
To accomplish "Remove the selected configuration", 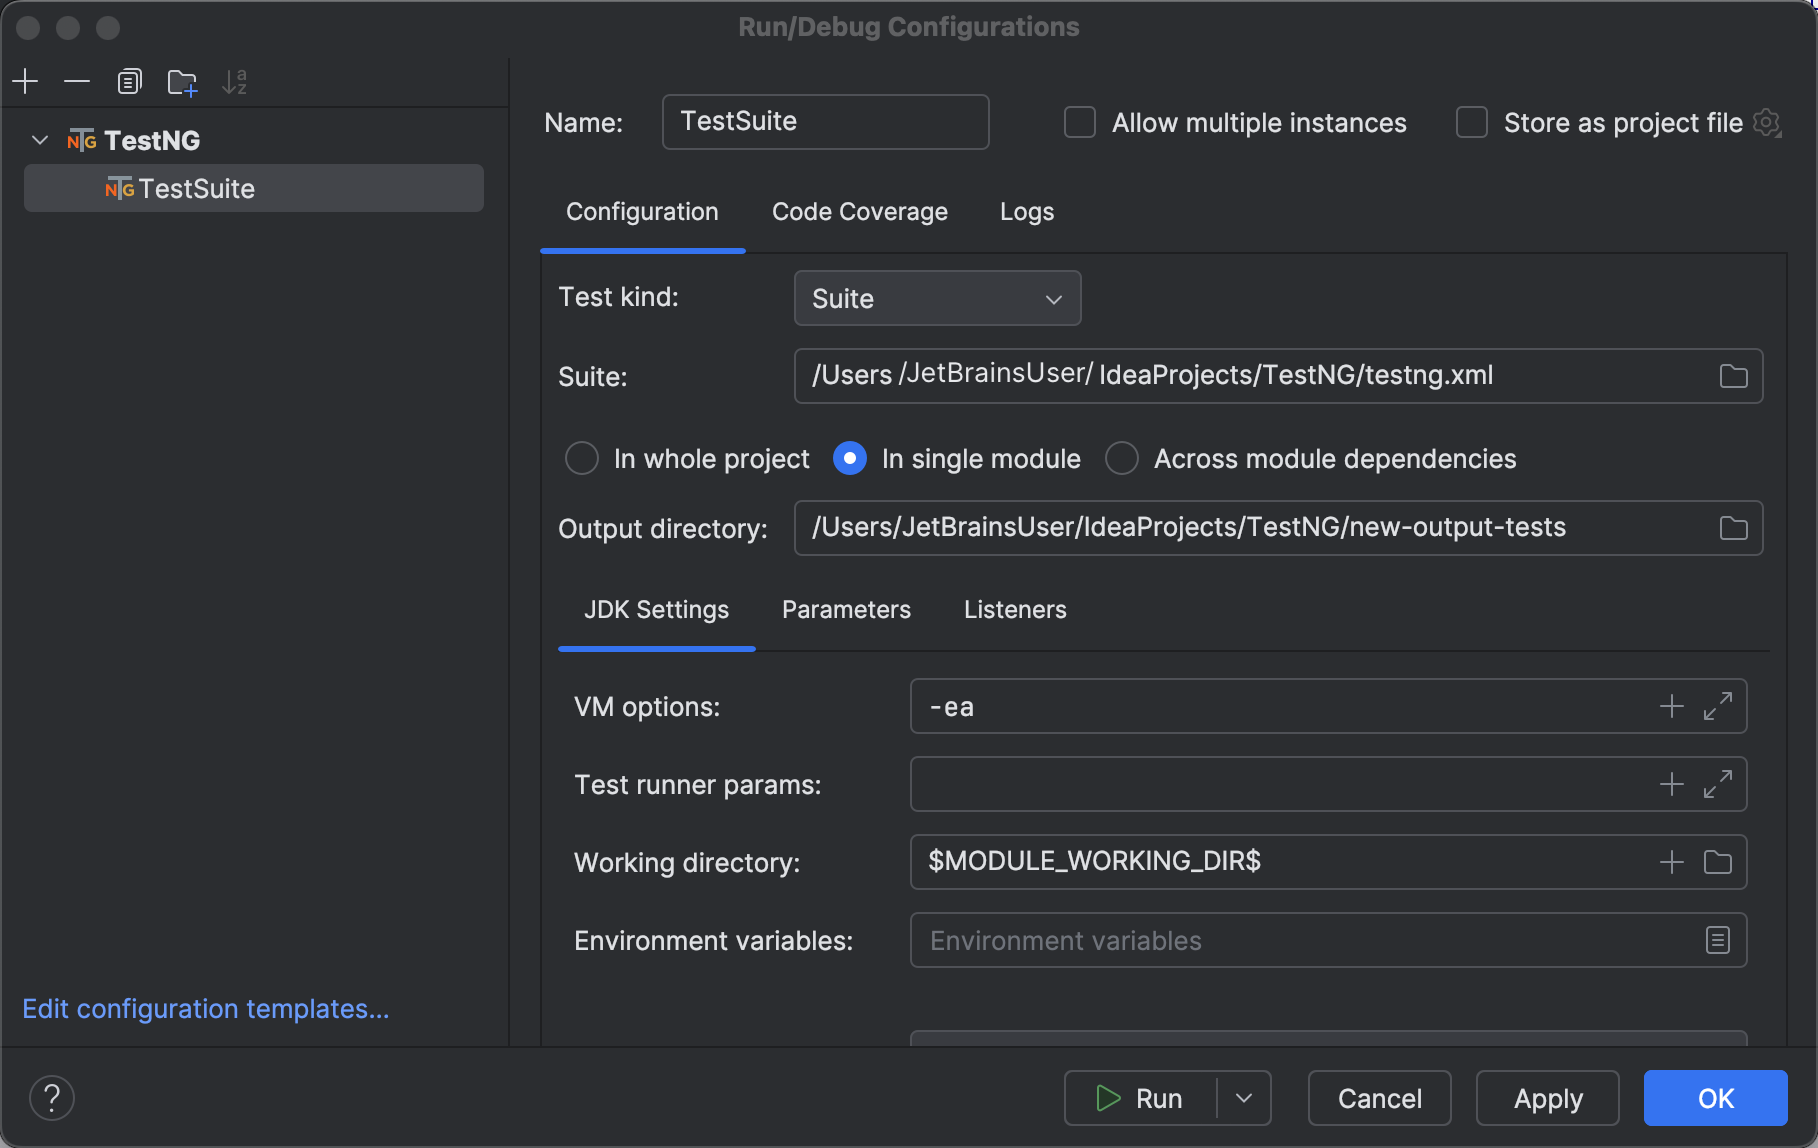I will point(77,81).
